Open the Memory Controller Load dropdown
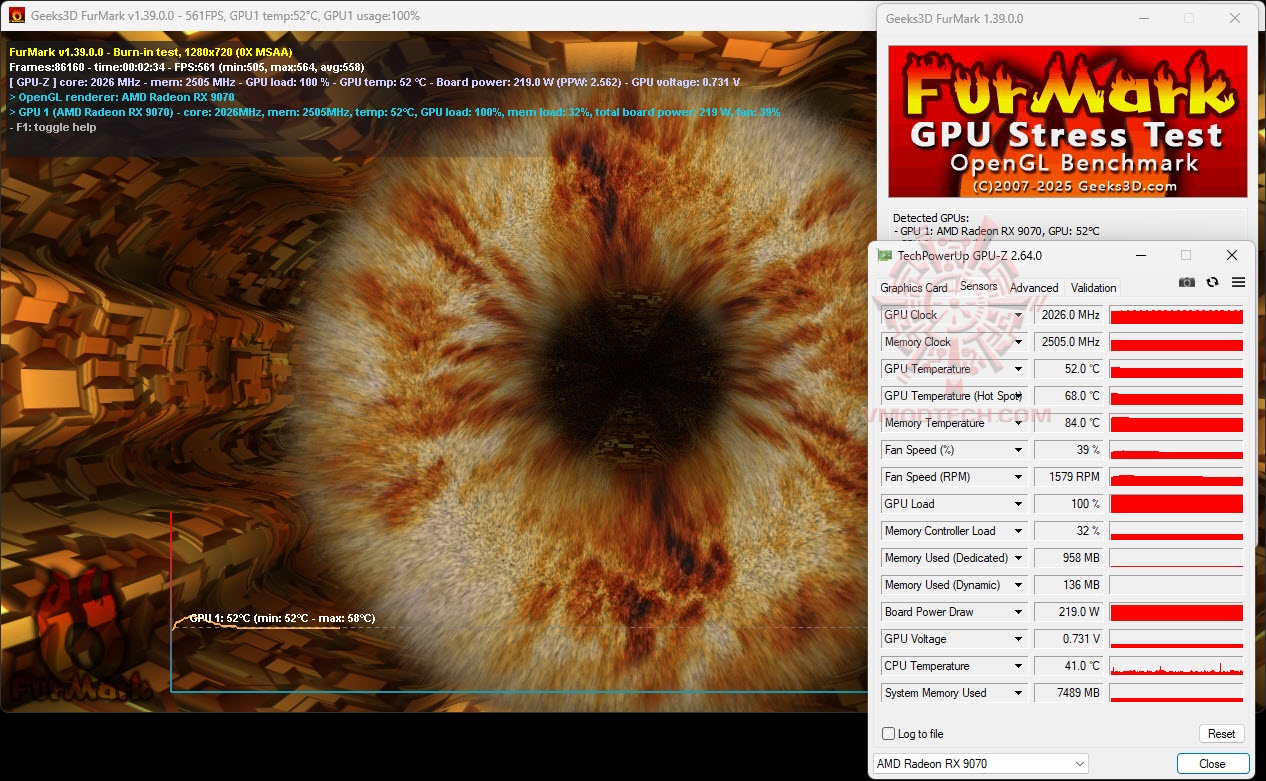Viewport: 1266px width, 781px height. coord(1018,531)
